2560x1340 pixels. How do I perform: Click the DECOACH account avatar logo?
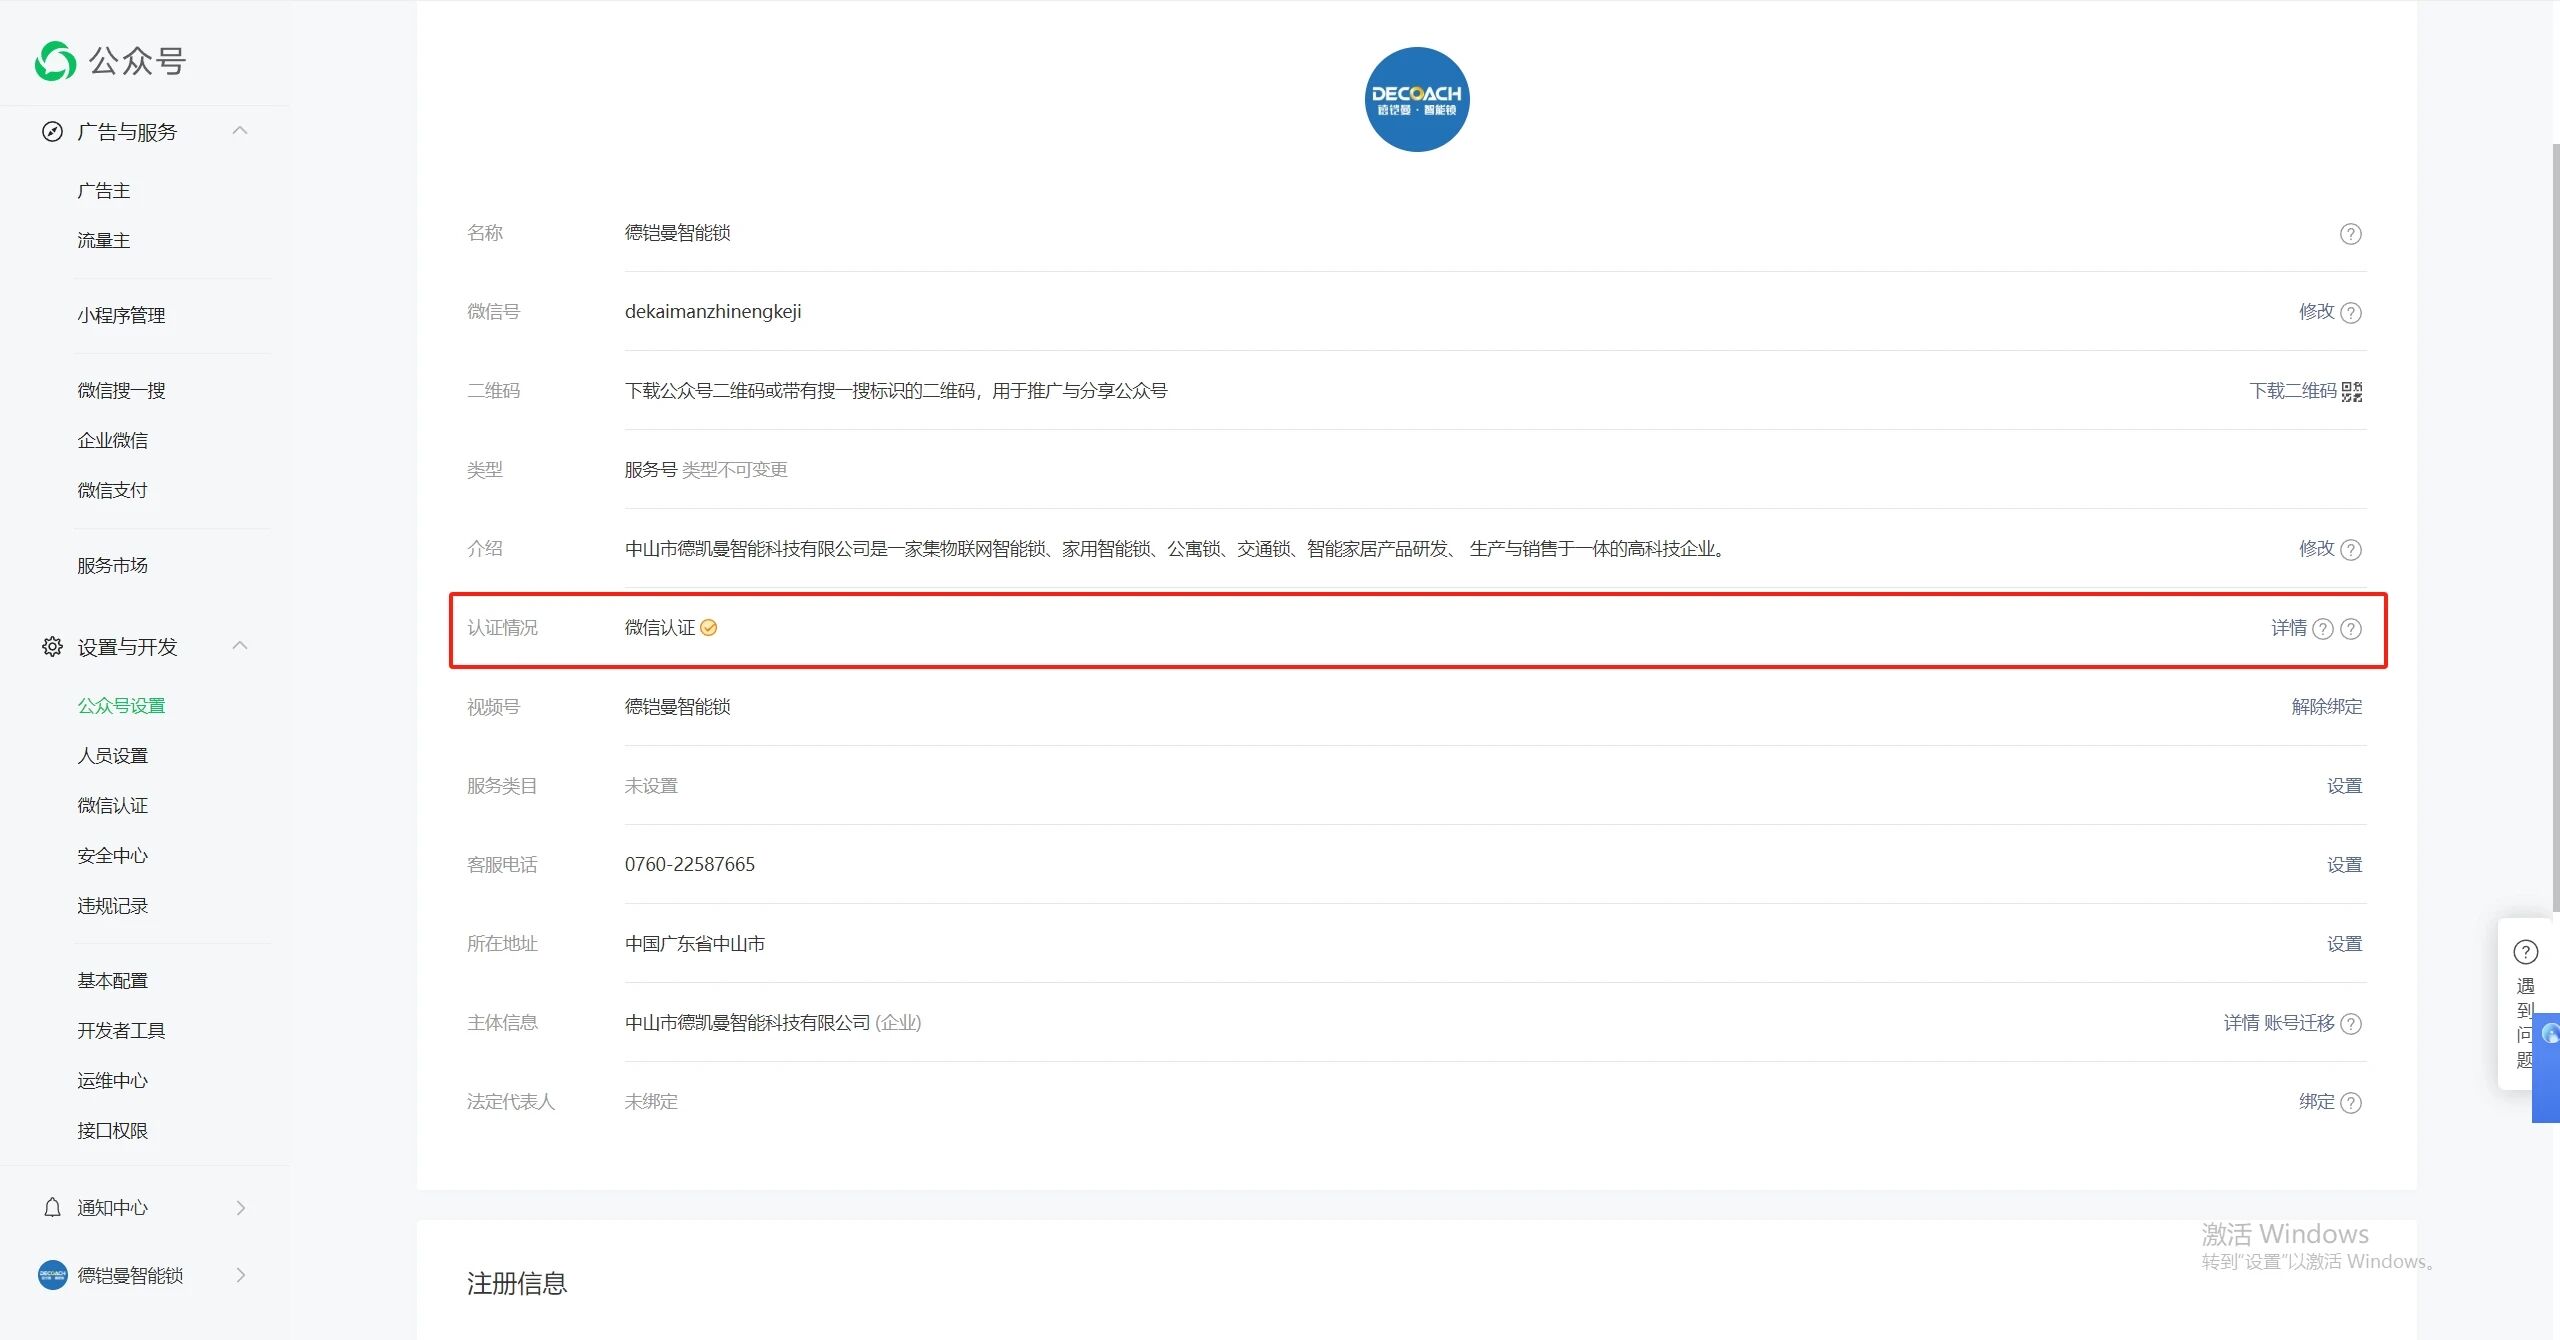click(x=1416, y=100)
